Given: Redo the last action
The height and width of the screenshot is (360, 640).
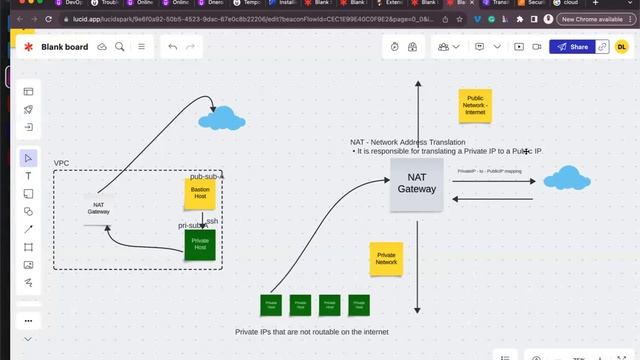Looking at the screenshot, I should click(191, 47).
